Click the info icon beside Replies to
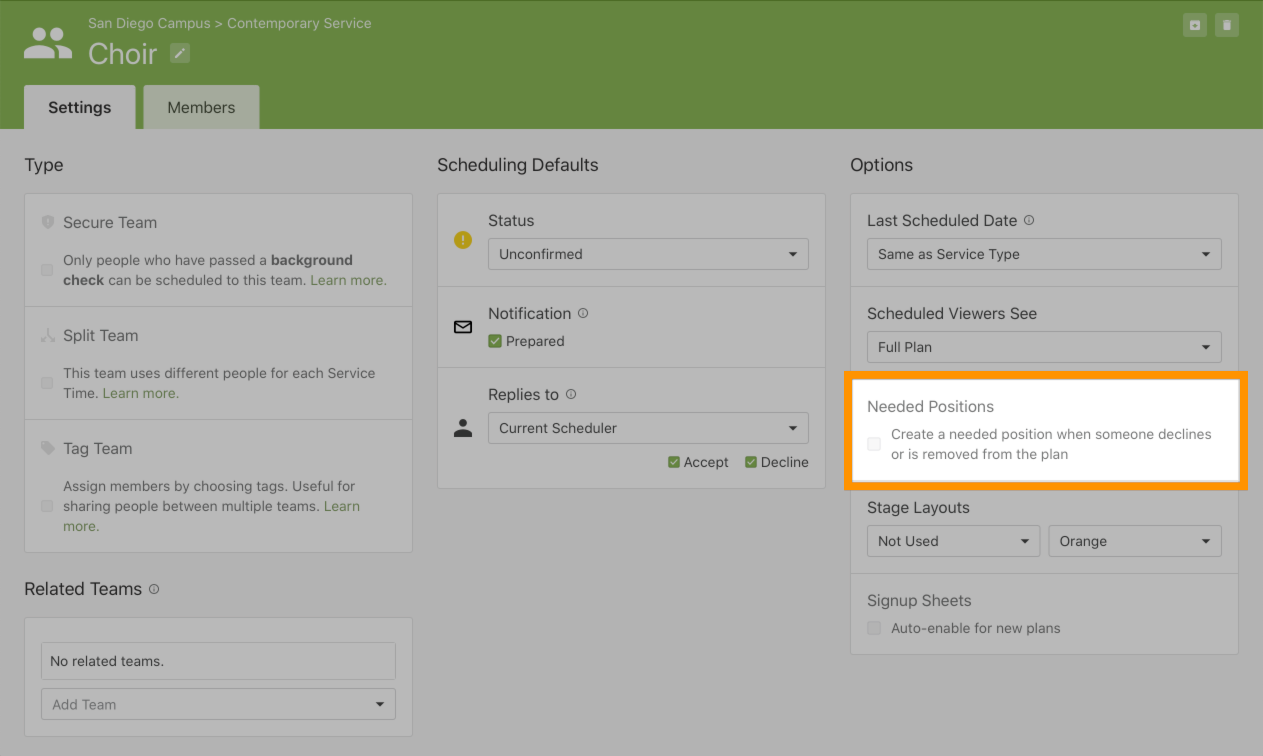Screen dimensions: 1263x756 [x=571, y=394]
